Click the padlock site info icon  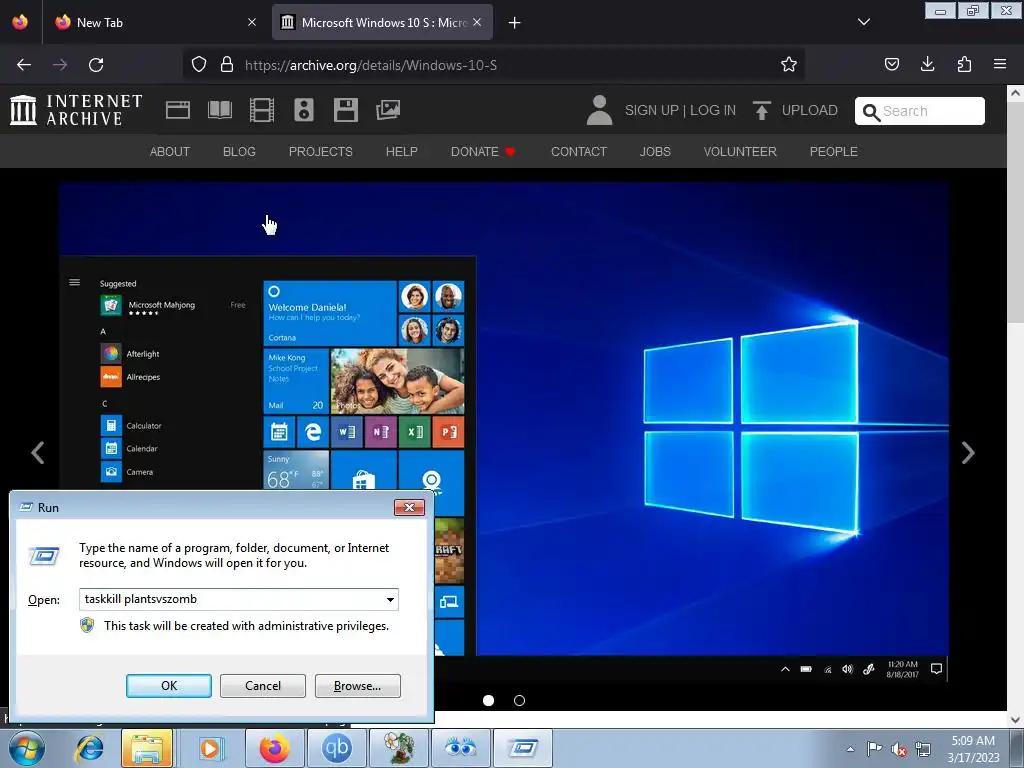[x=227, y=65]
